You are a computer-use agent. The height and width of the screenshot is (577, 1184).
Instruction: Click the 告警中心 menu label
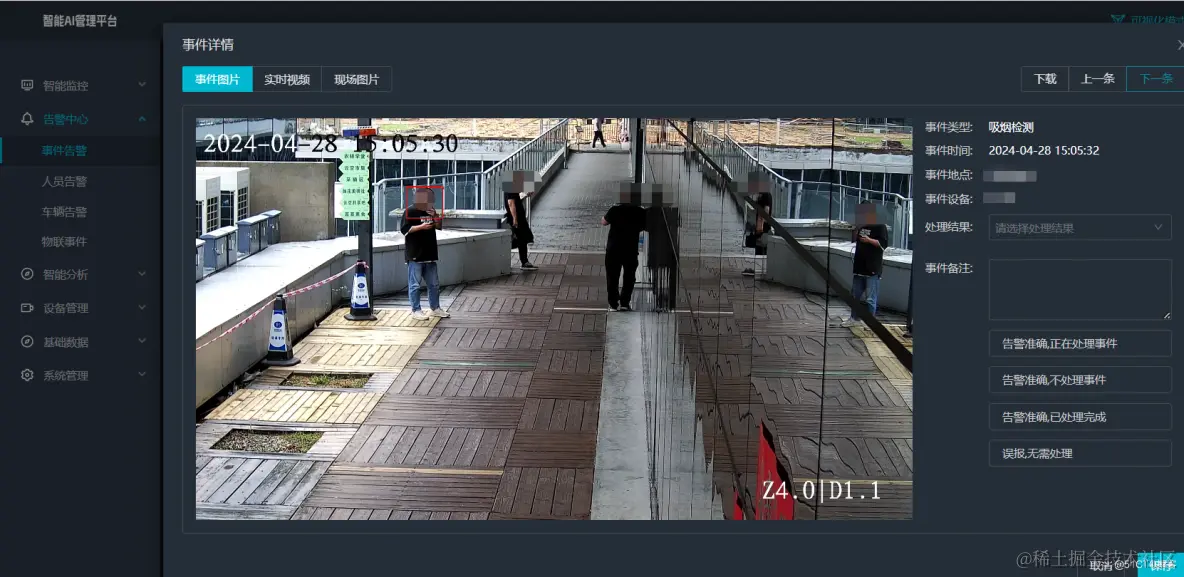coord(66,119)
